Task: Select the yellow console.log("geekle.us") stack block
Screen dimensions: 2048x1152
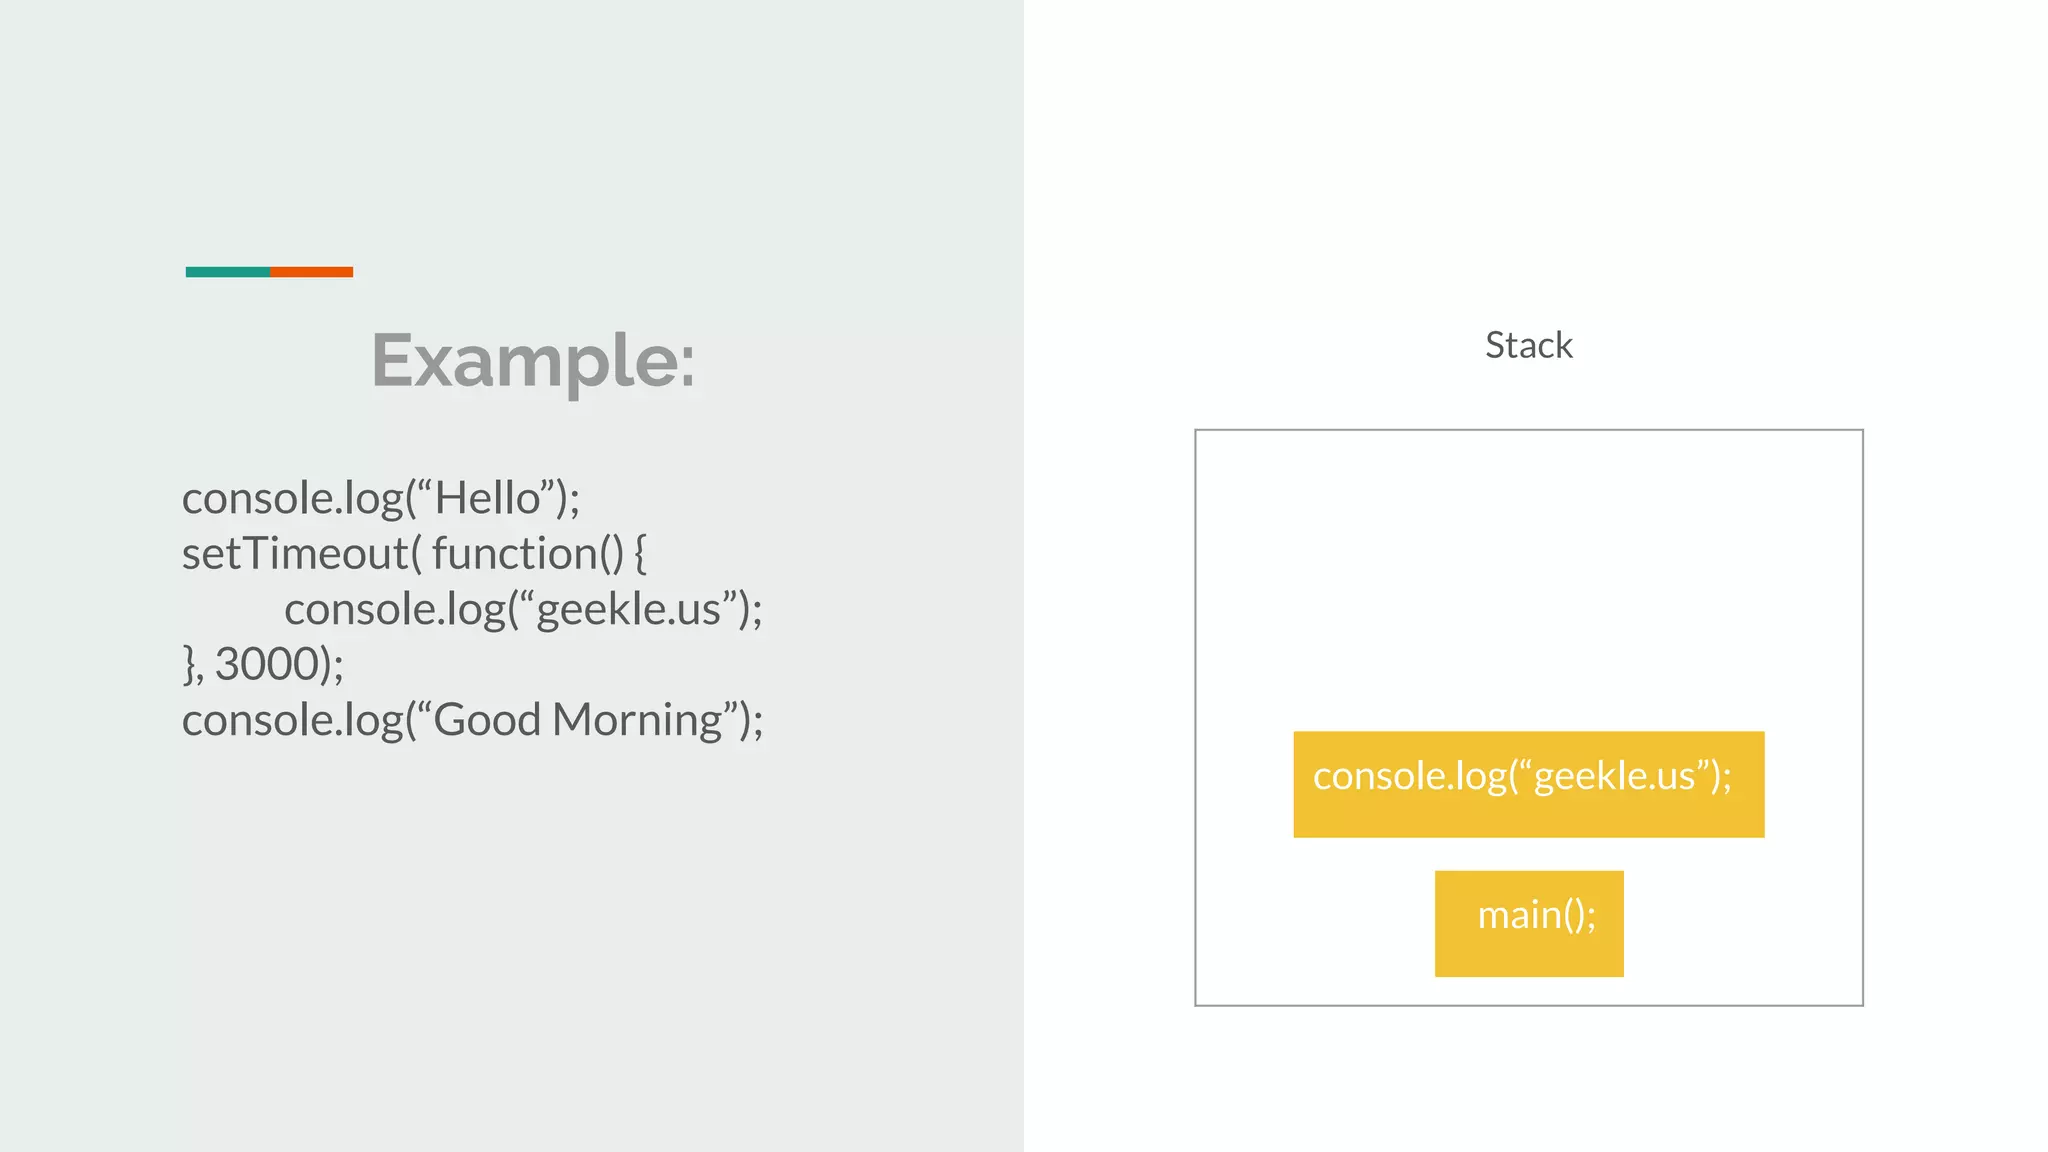Action: (1528, 784)
